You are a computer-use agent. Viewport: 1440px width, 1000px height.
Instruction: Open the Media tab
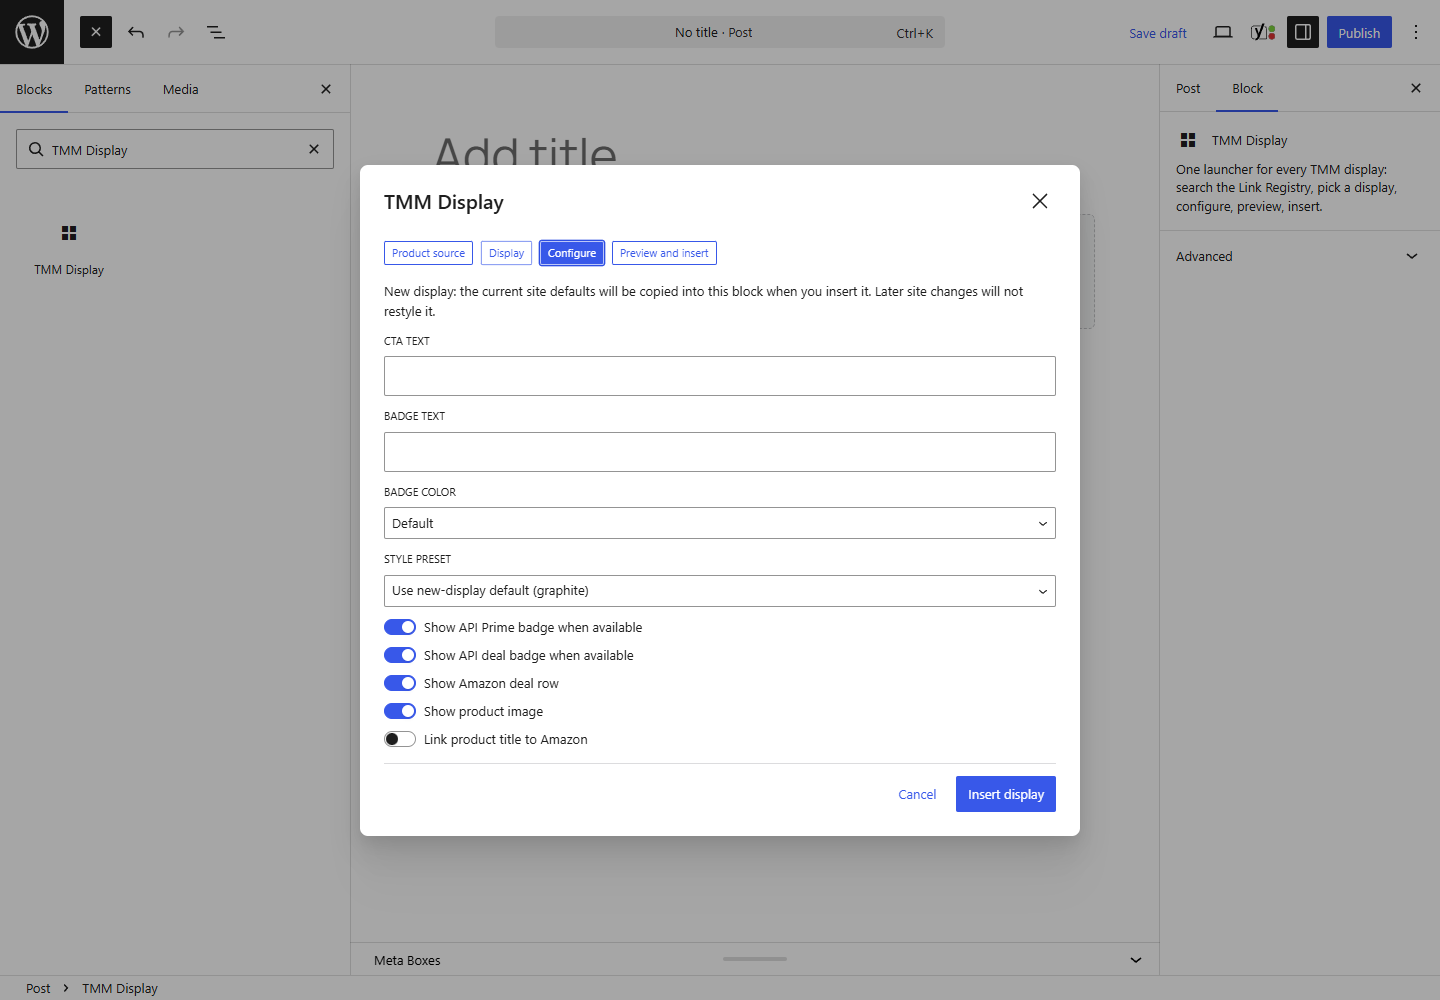pos(181,89)
